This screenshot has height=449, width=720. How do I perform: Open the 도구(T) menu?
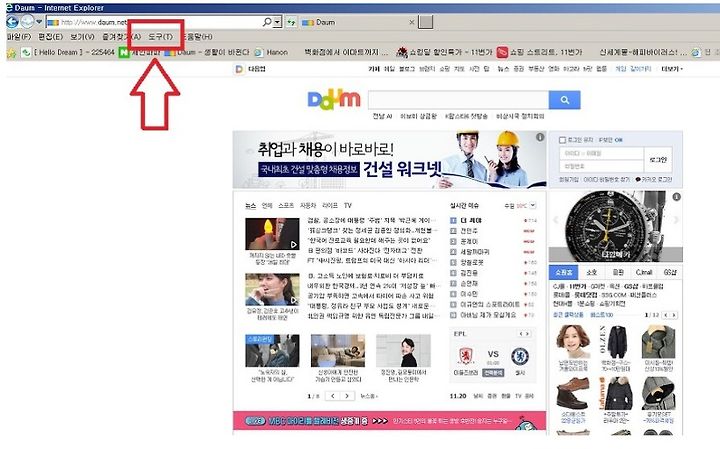tap(161, 37)
